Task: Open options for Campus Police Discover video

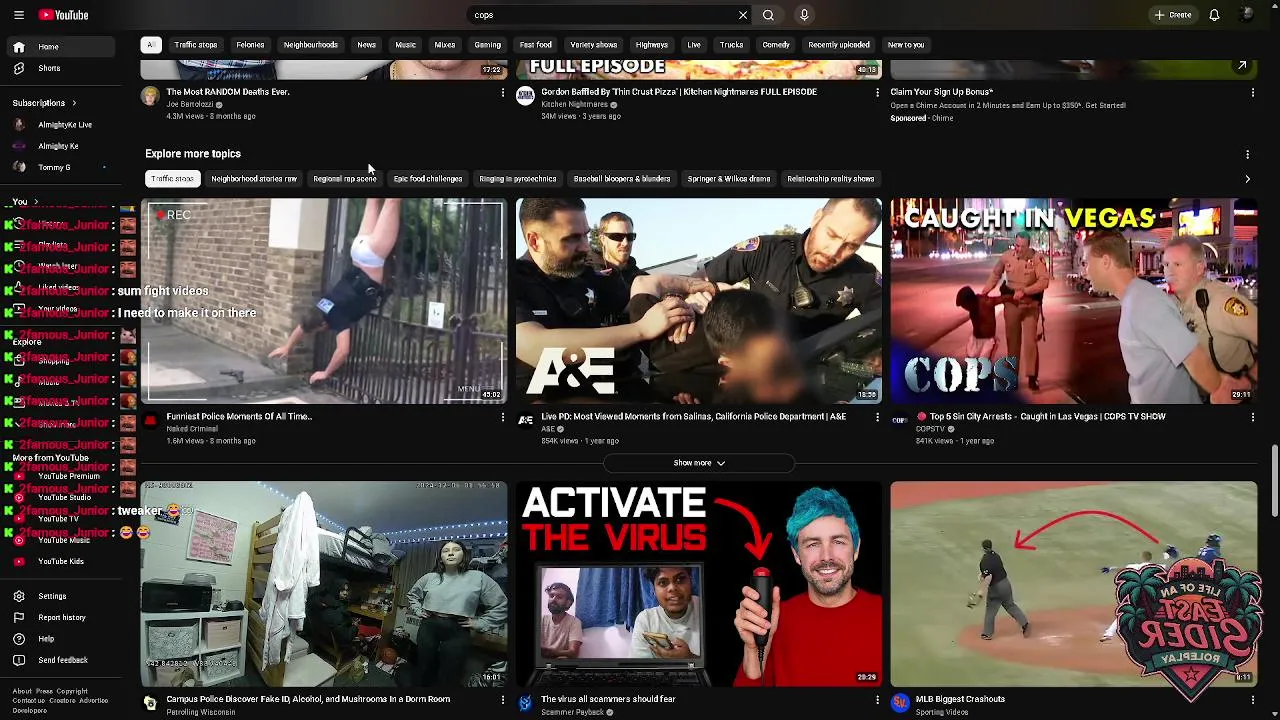Action: pos(502,700)
